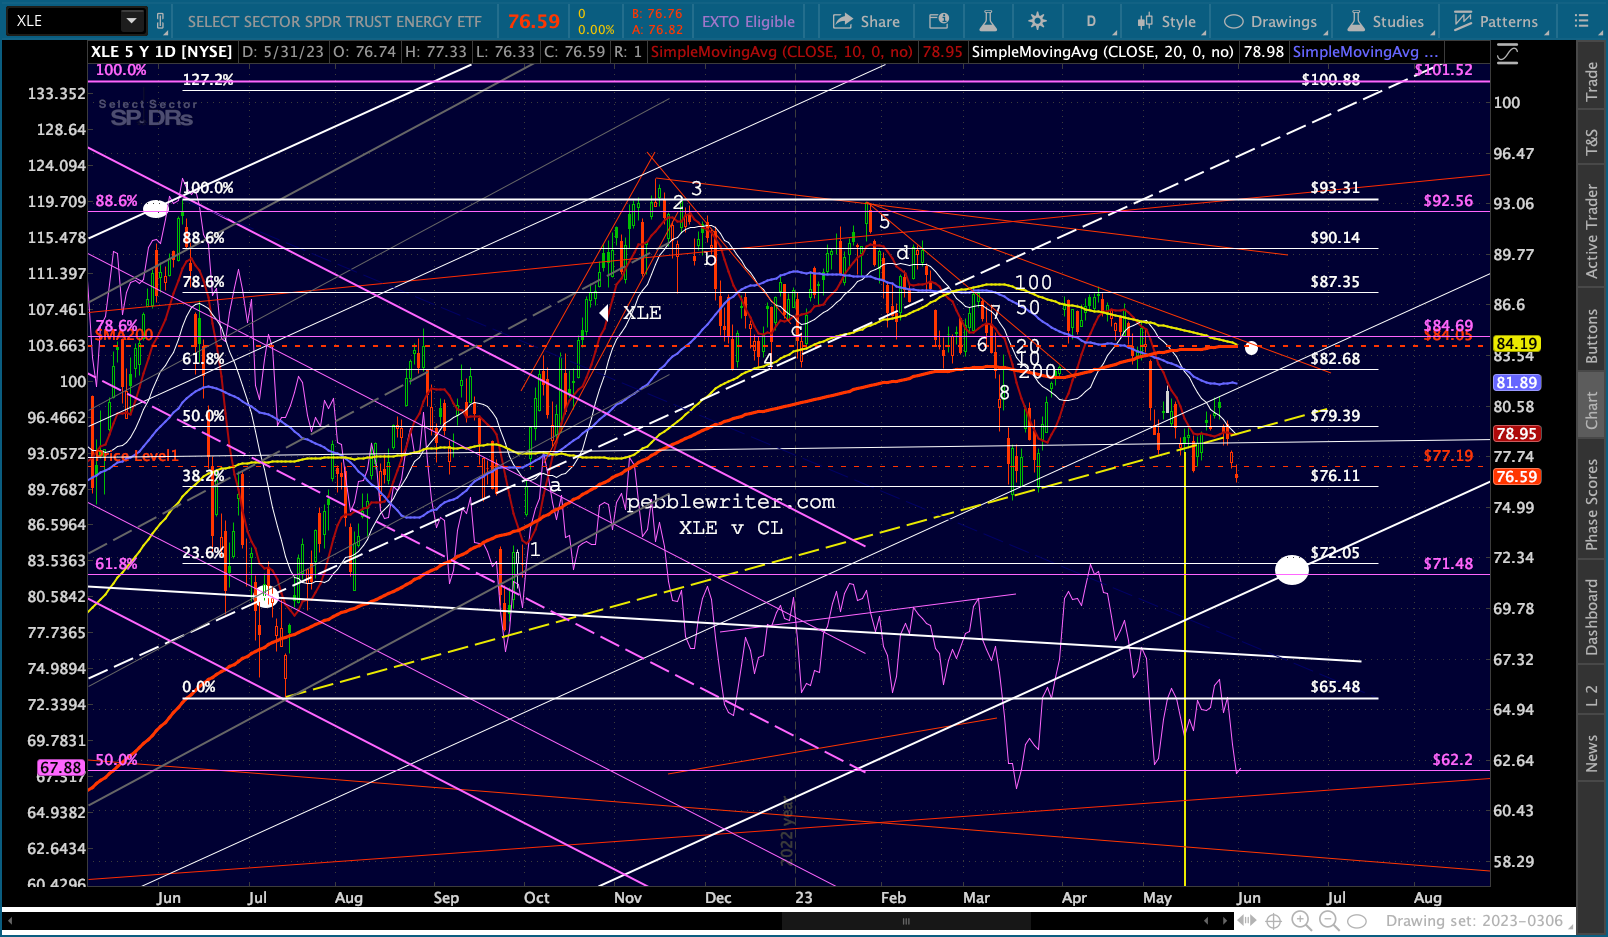The width and height of the screenshot is (1608, 937).
Task: Open the D timeframe selector
Action: tap(1091, 21)
